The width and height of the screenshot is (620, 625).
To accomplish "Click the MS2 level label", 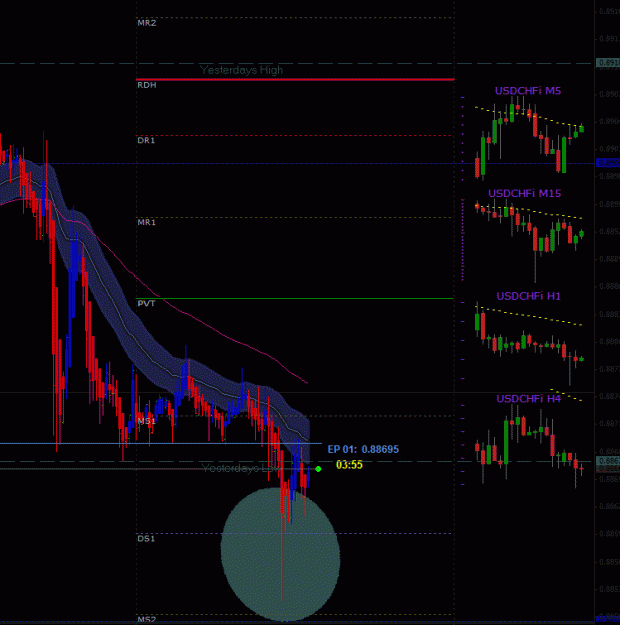I will pos(147,620).
